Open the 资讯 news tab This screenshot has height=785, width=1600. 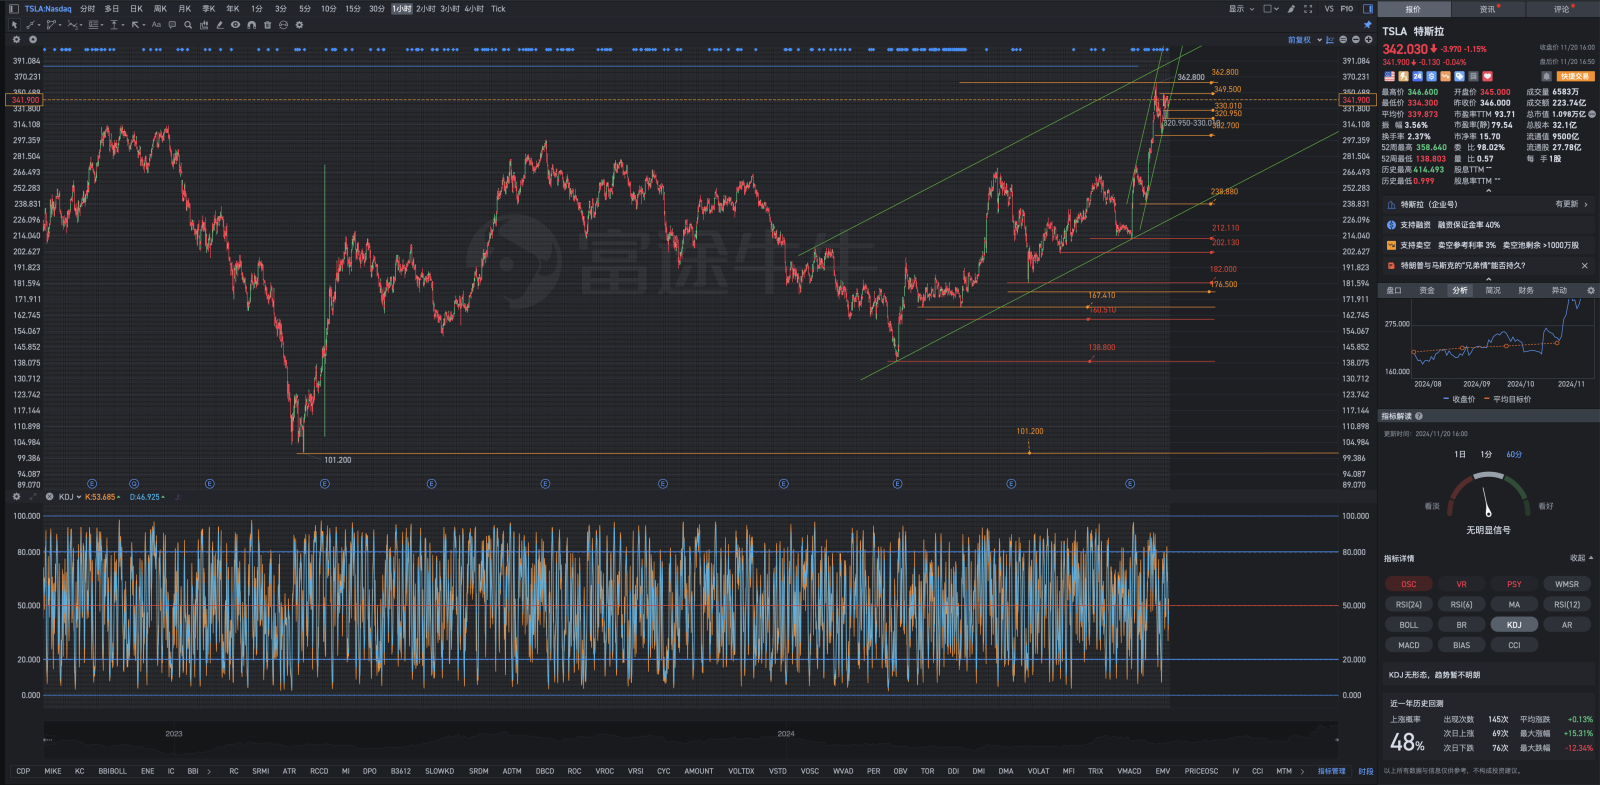(1488, 9)
